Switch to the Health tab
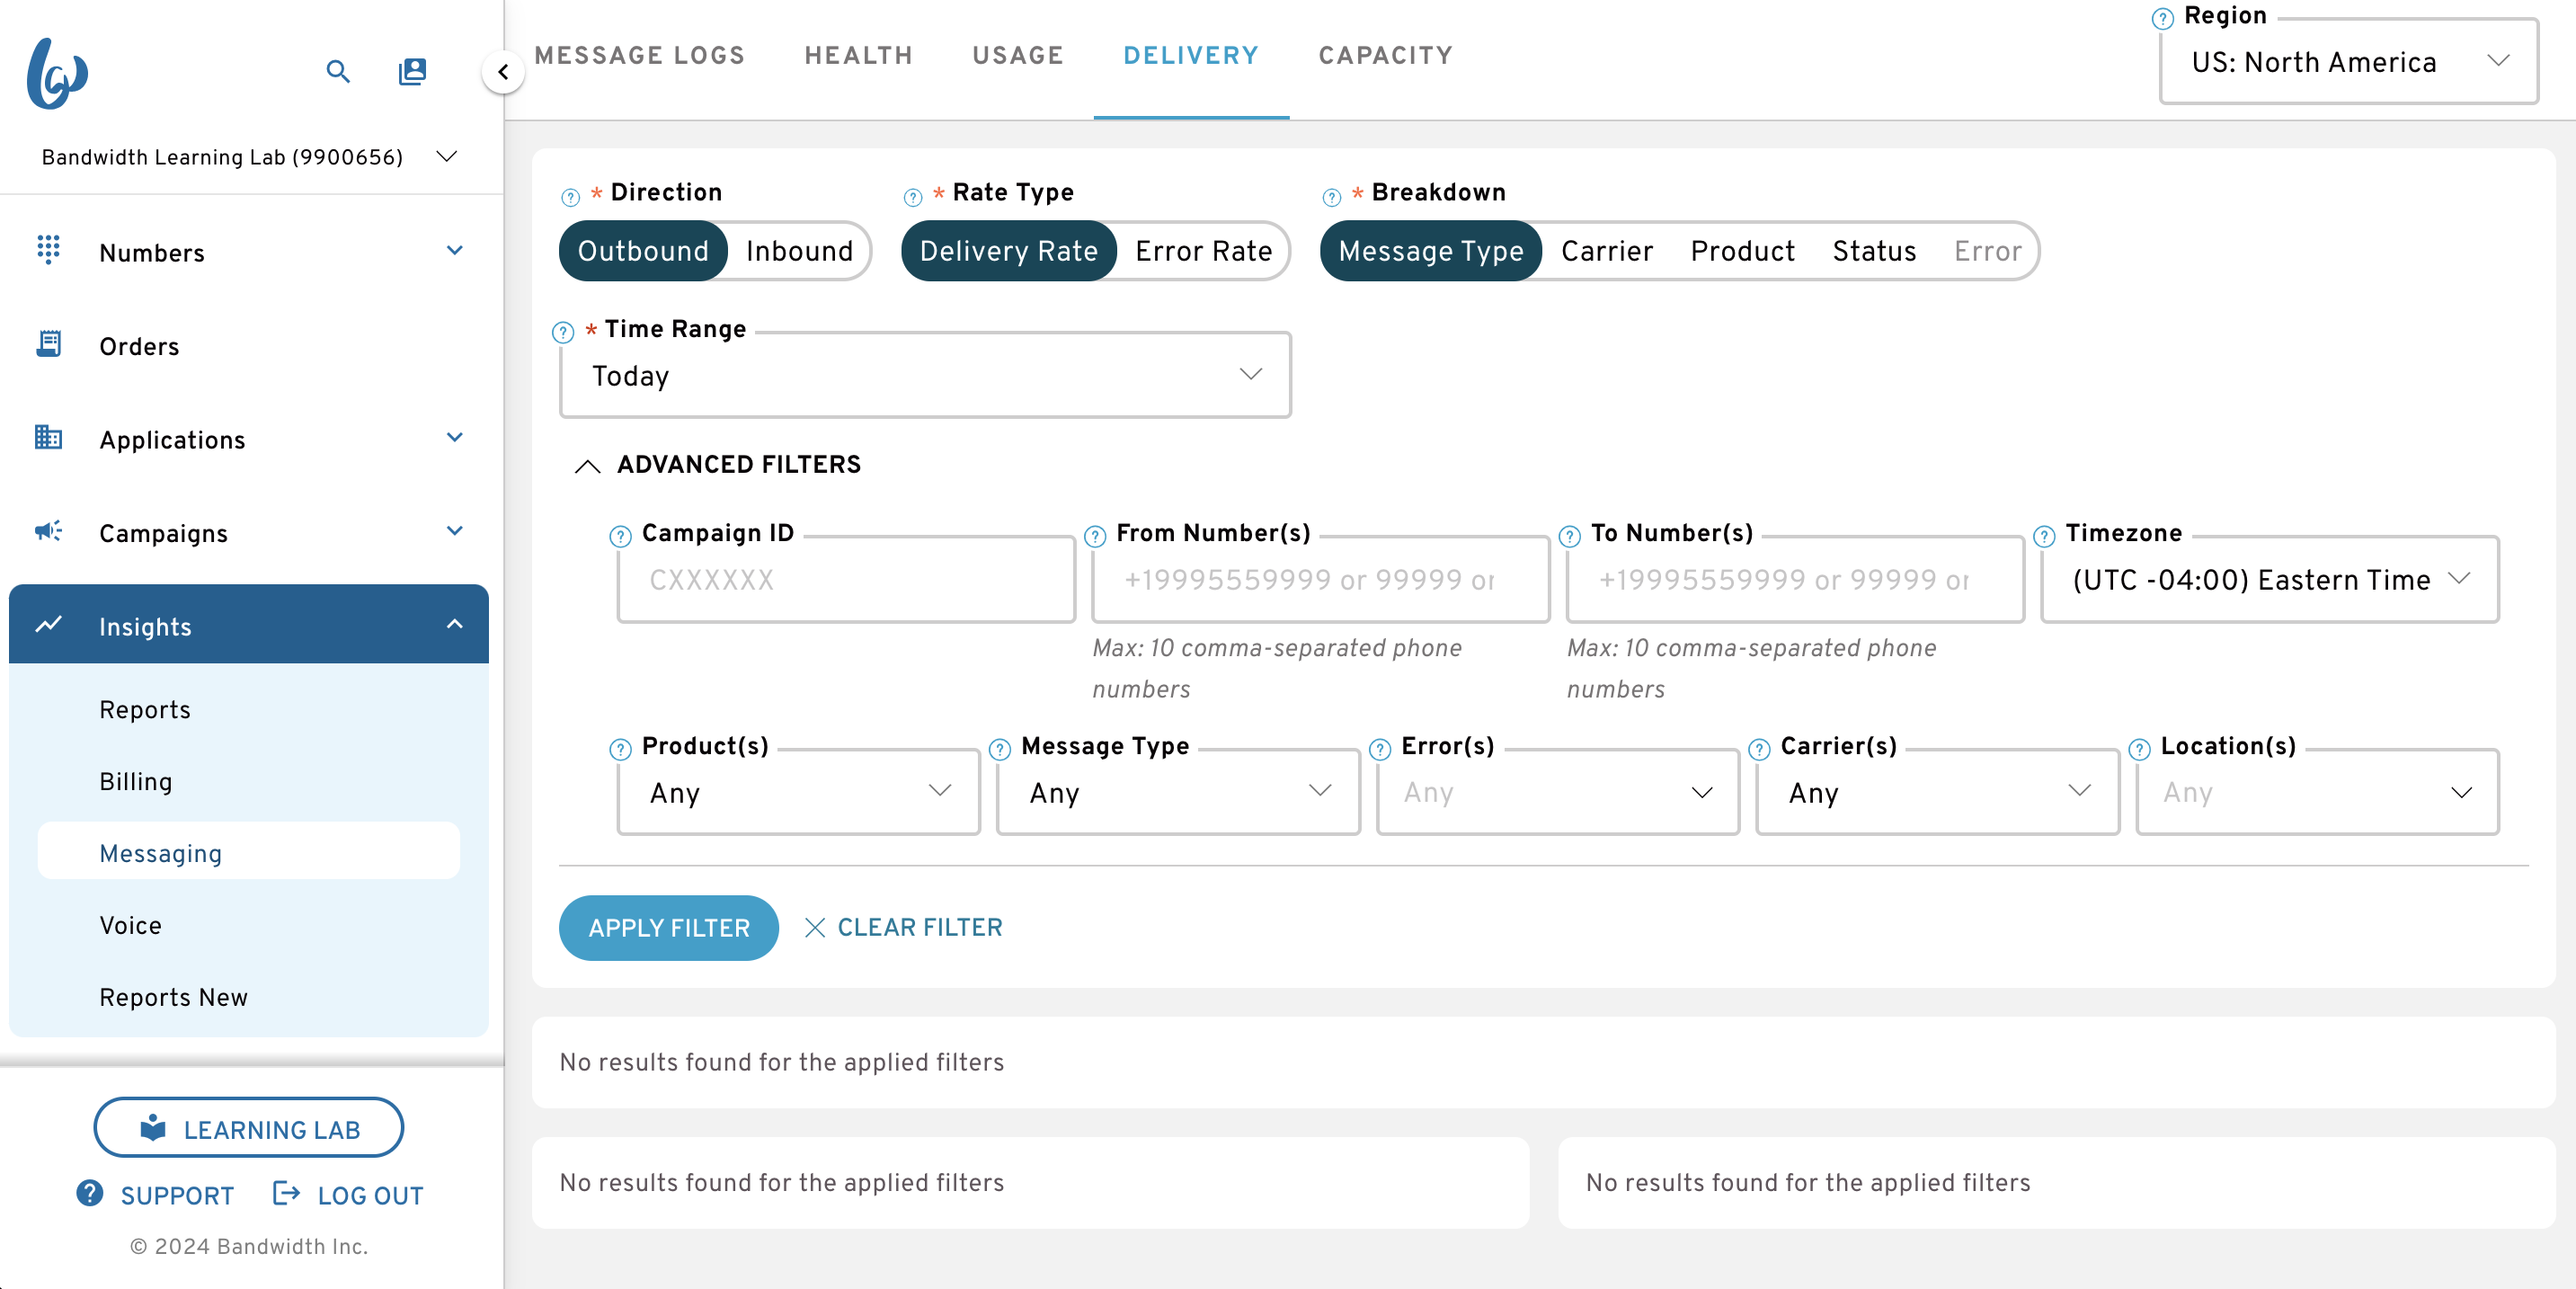Screen dimensions: 2576x1289 click(858, 56)
